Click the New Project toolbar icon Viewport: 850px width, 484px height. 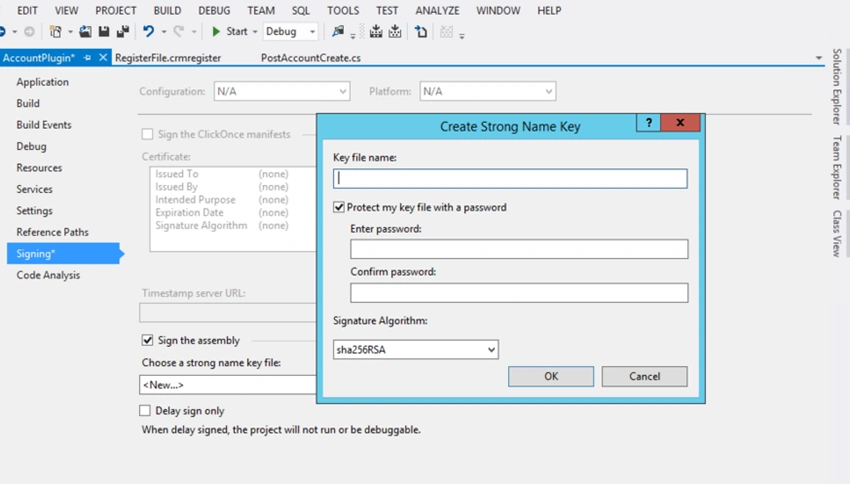55,32
